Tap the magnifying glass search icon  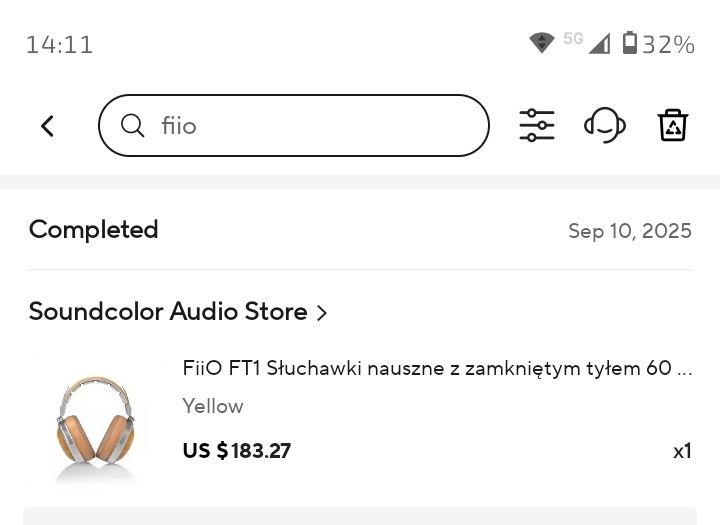(132, 125)
